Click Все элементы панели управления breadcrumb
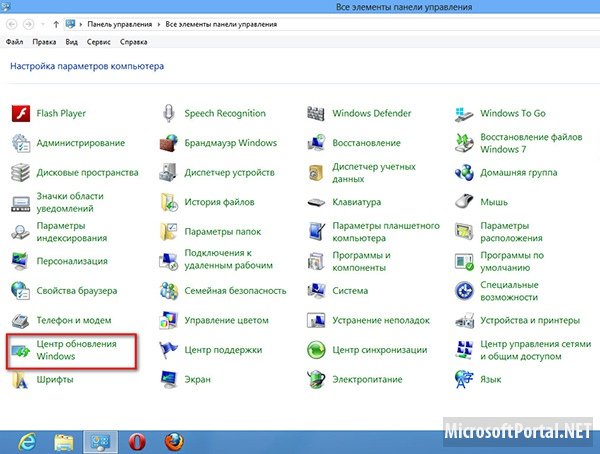 [x=221, y=24]
